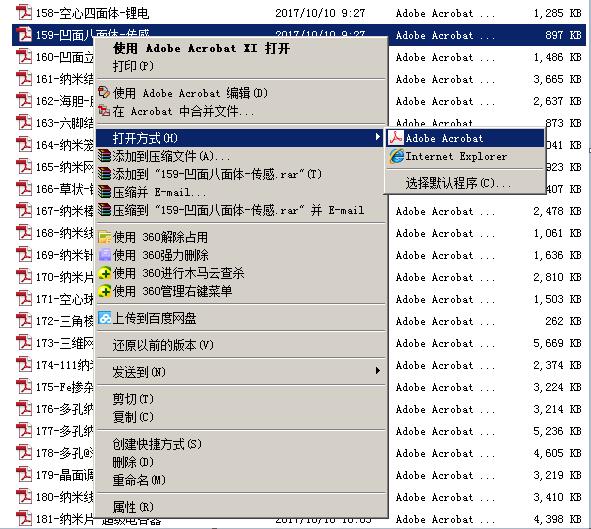Click PDF icon of file 158-空心四面体-锂电

pos(24,12)
